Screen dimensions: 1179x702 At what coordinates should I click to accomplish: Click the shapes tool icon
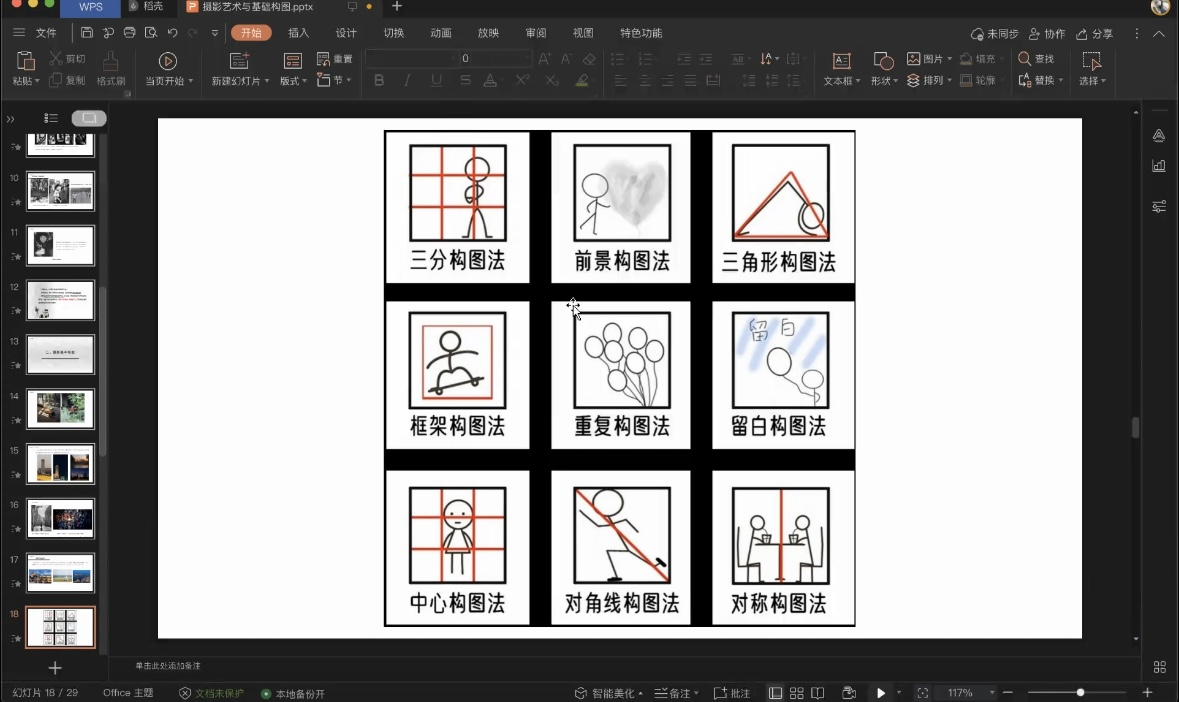pos(883,61)
